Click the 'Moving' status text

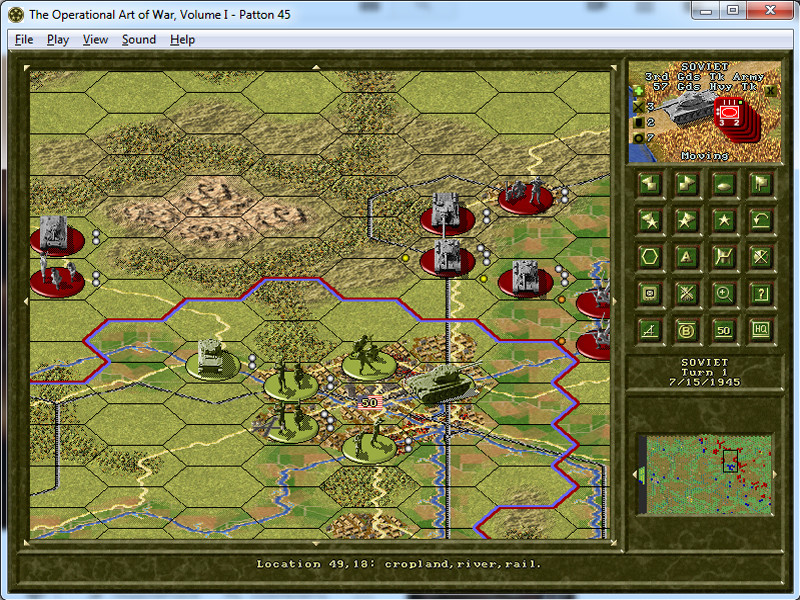[x=705, y=156]
